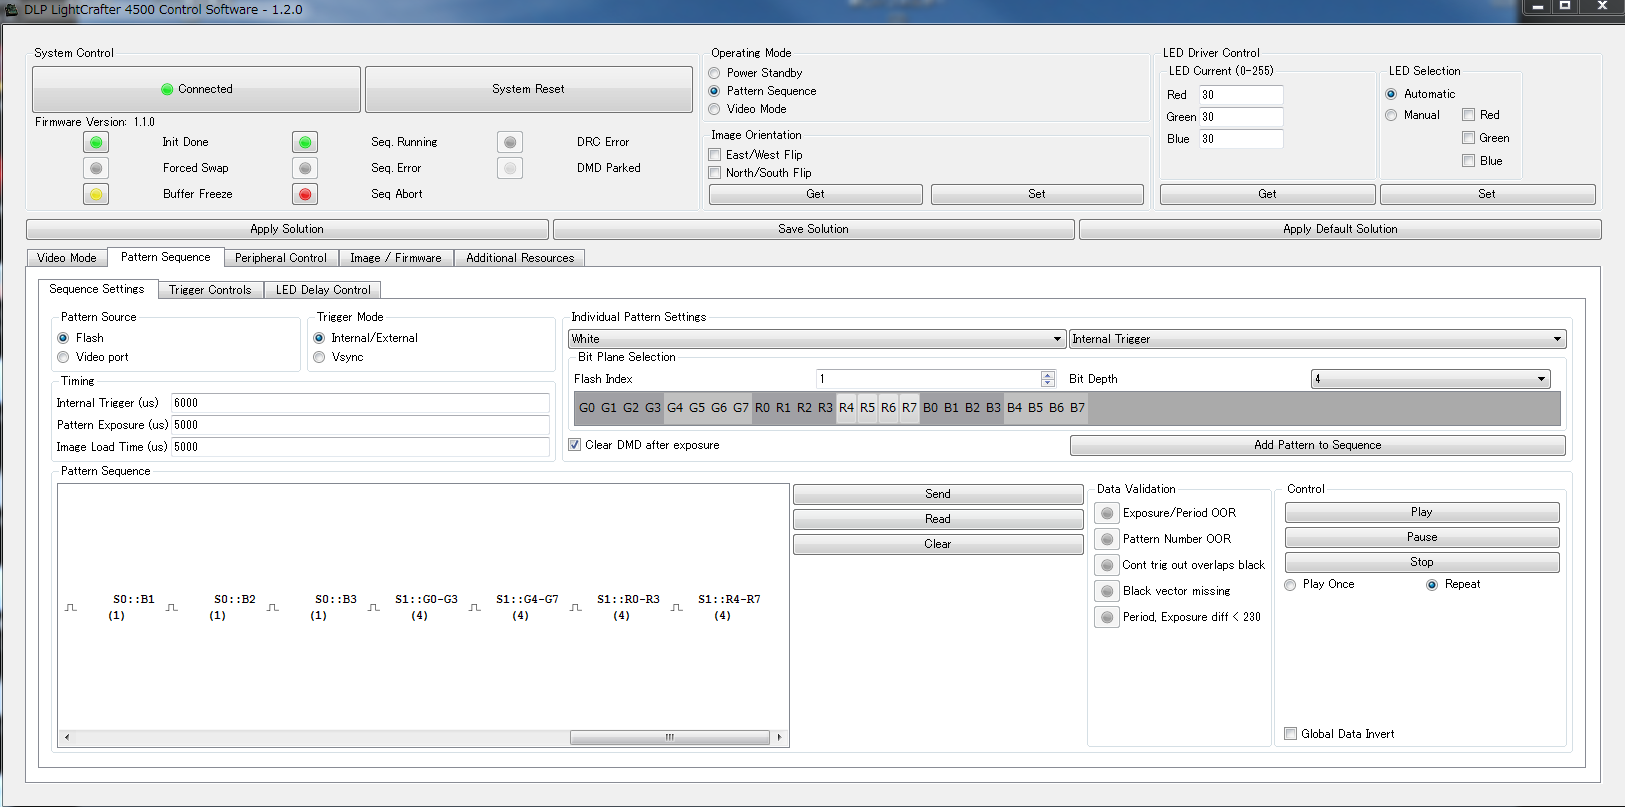Click the red Seq Abort indicator
Screen dimensions: 1625x807
(x=305, y=194)
